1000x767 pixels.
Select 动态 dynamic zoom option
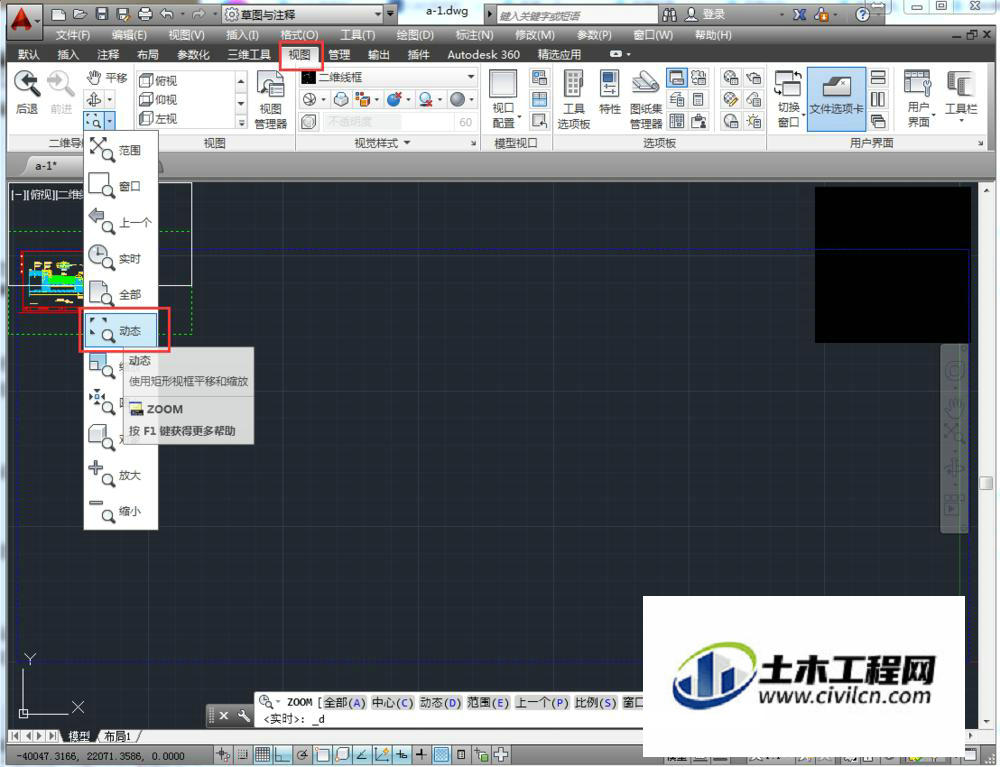click(x=121, y=330)
